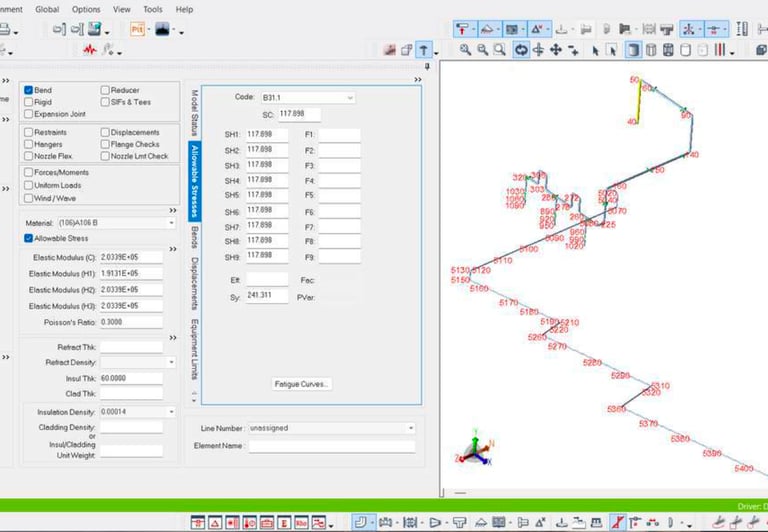Click the yellow pipe element near node 40
This screenshot has width=768, height=532.
click(x=639, y=101)
